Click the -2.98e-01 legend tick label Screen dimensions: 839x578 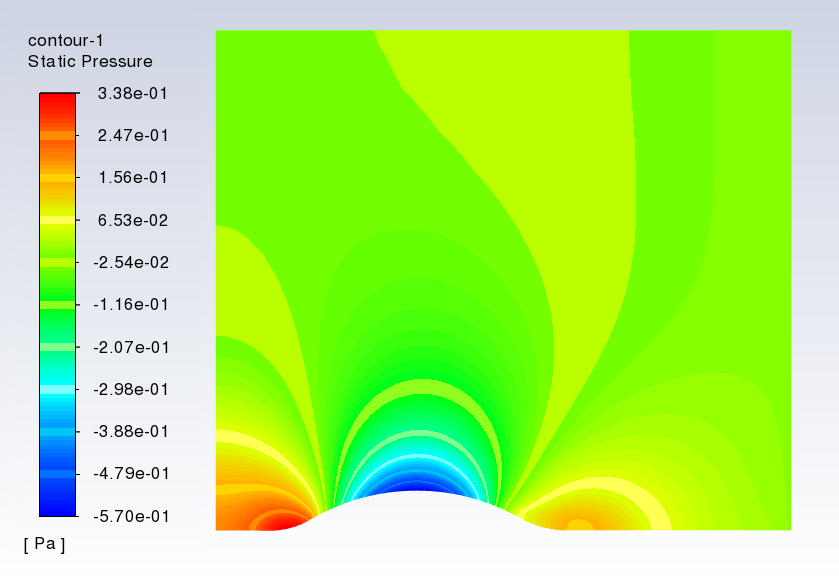[130, 389]
